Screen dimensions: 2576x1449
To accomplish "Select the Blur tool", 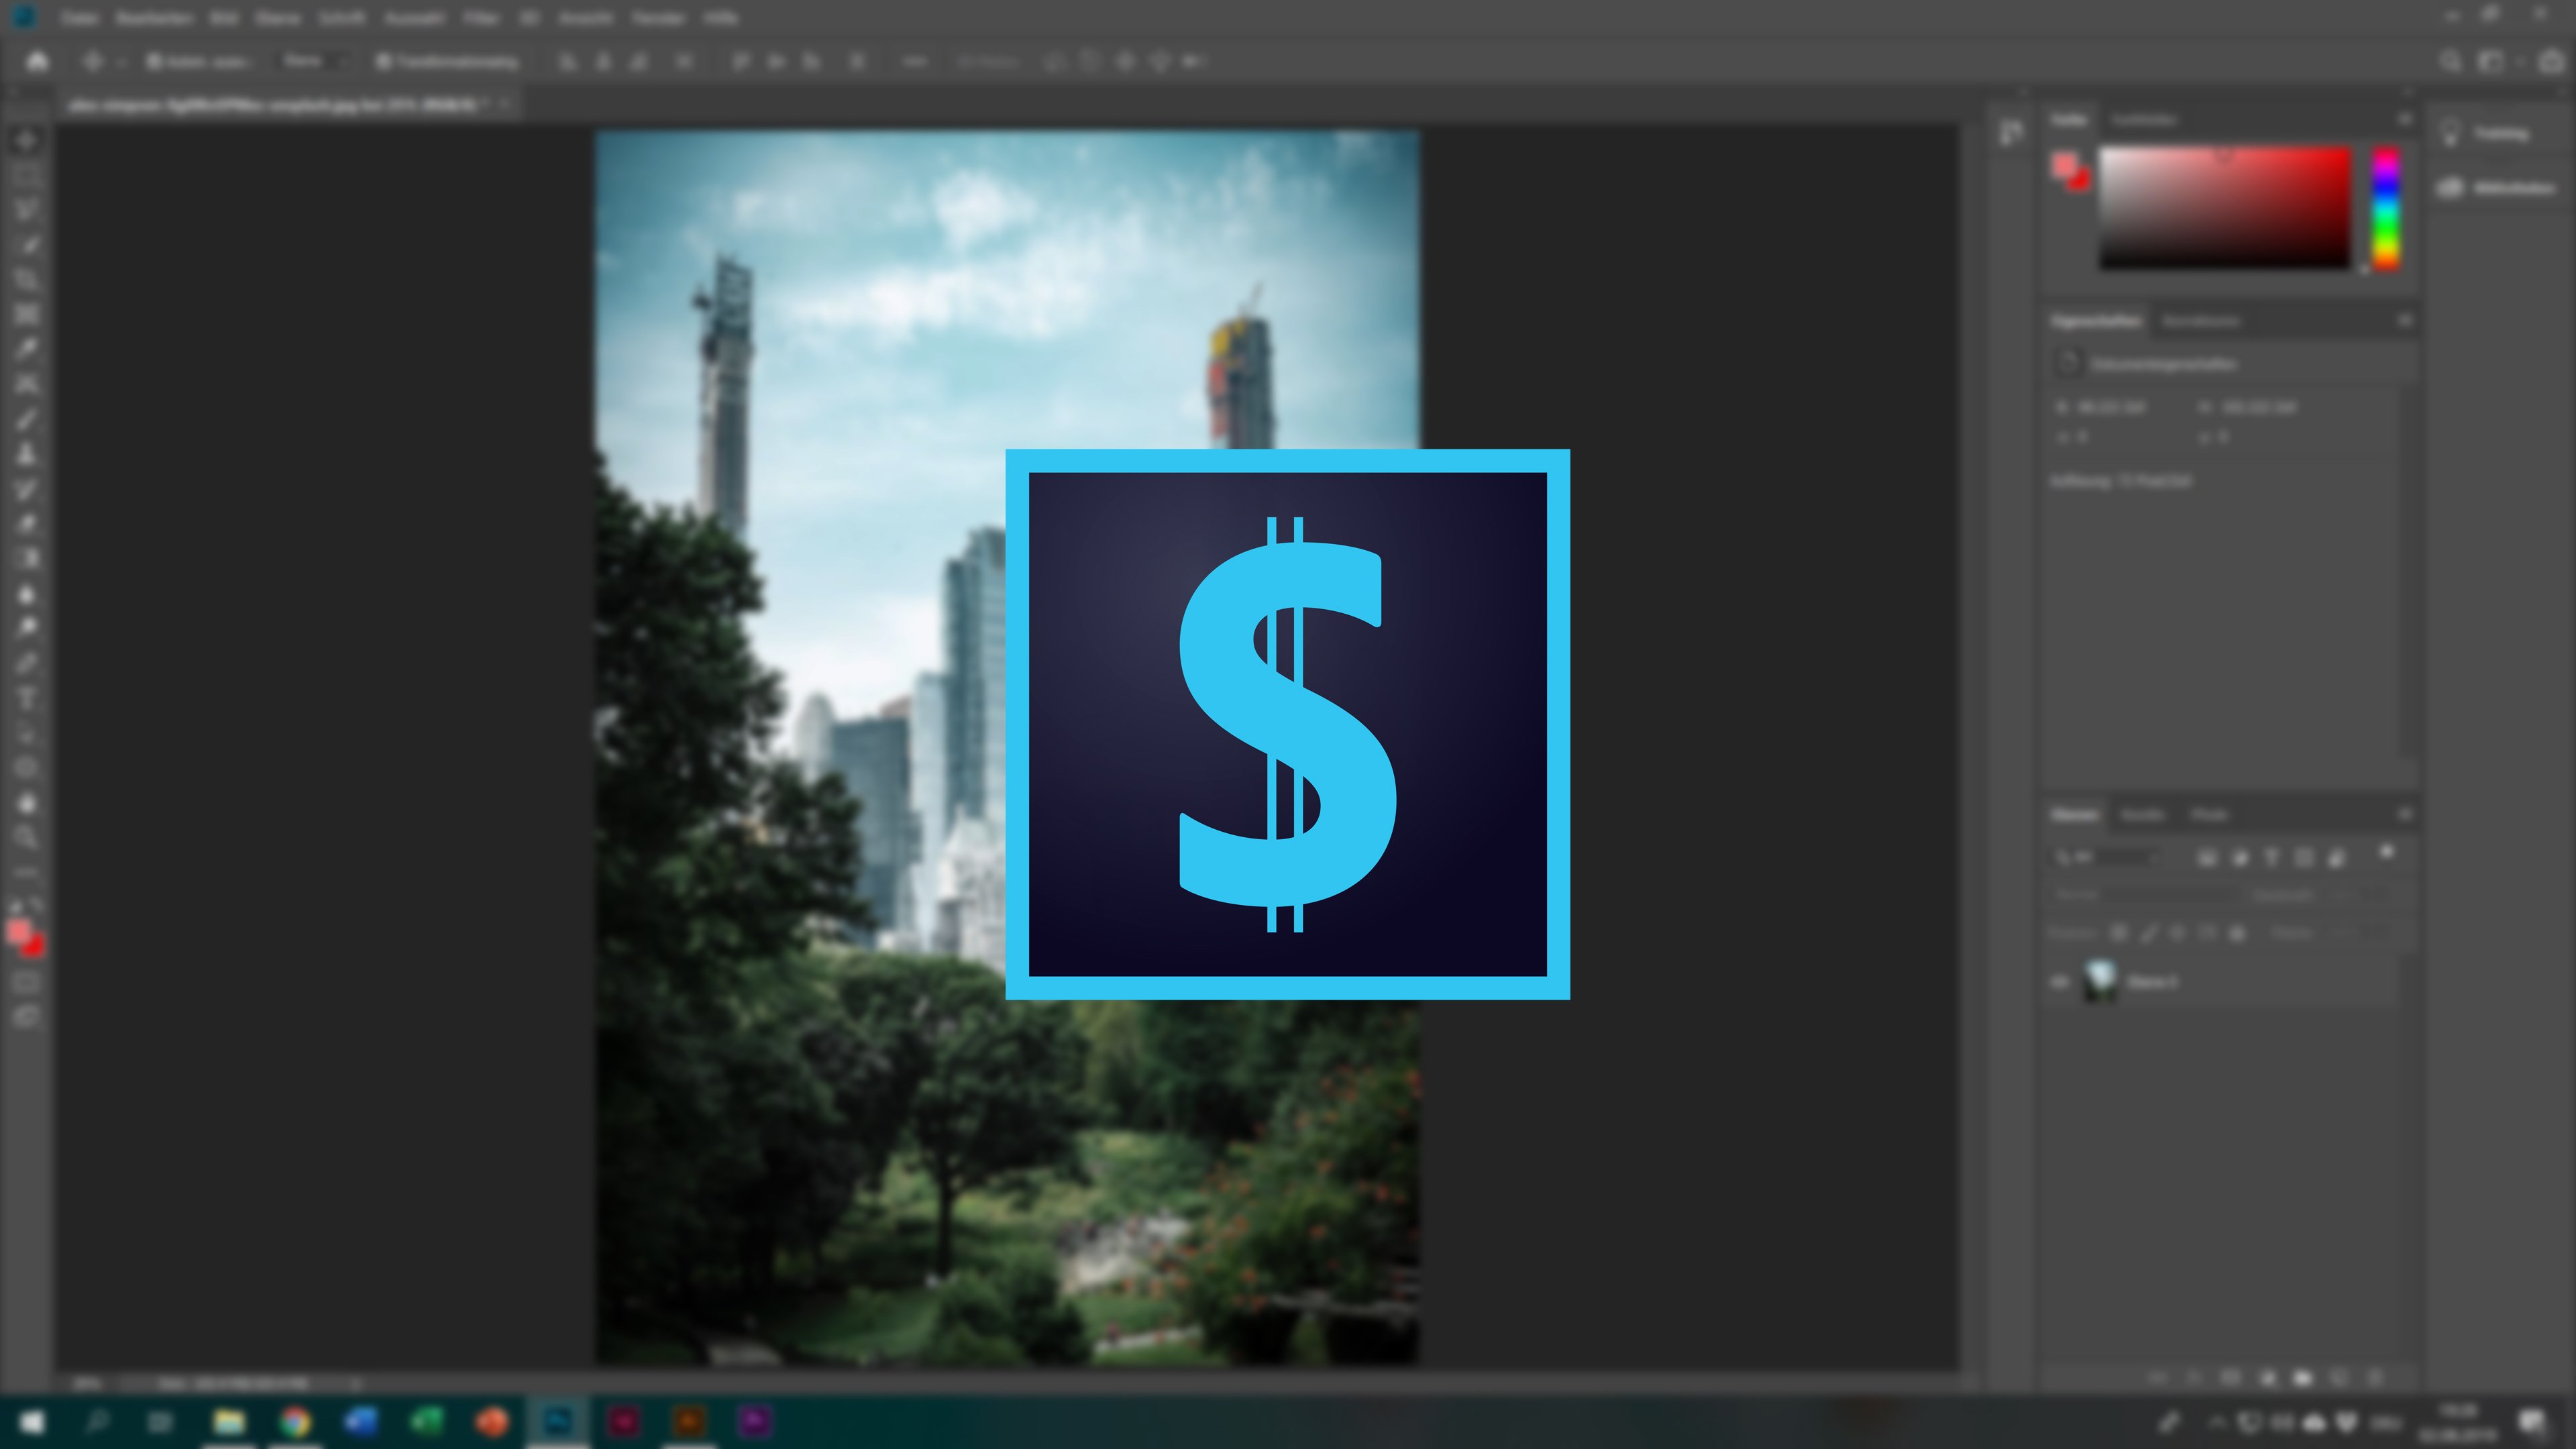I will coord(27,594).
